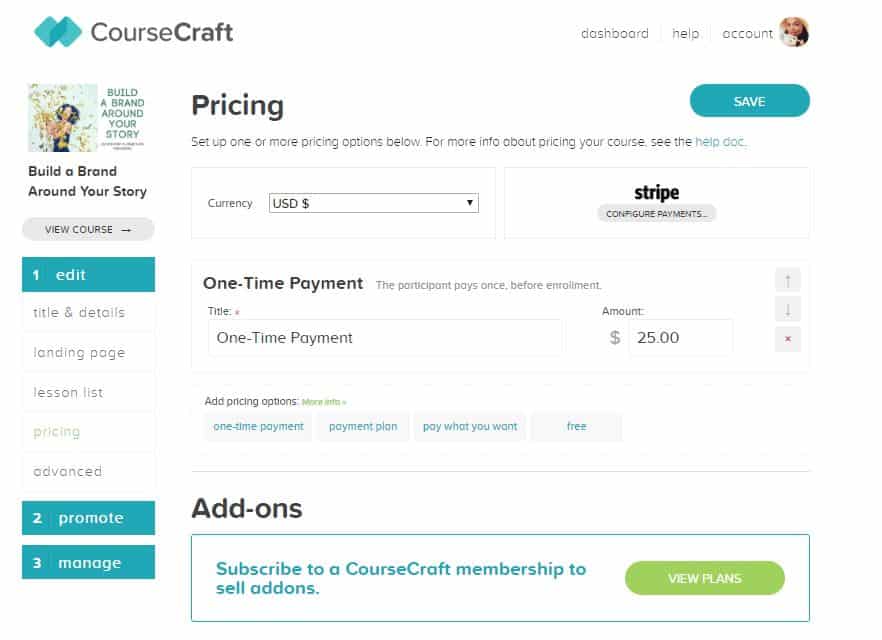Open the account profile avatar
This screenshot has height=640, width=882.
794,33
